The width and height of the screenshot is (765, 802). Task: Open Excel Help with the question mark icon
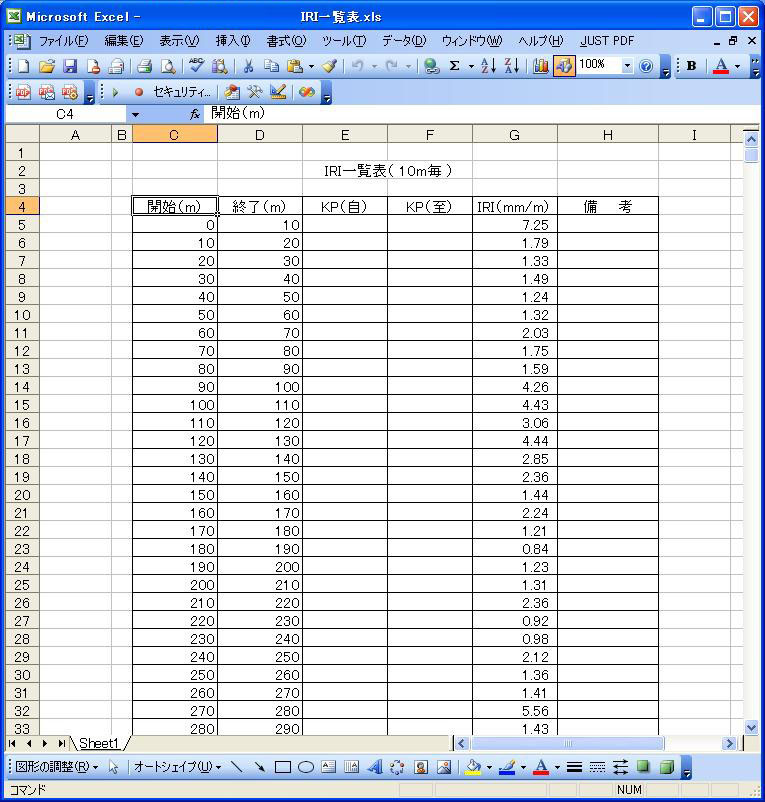click(x=646, y=66)
